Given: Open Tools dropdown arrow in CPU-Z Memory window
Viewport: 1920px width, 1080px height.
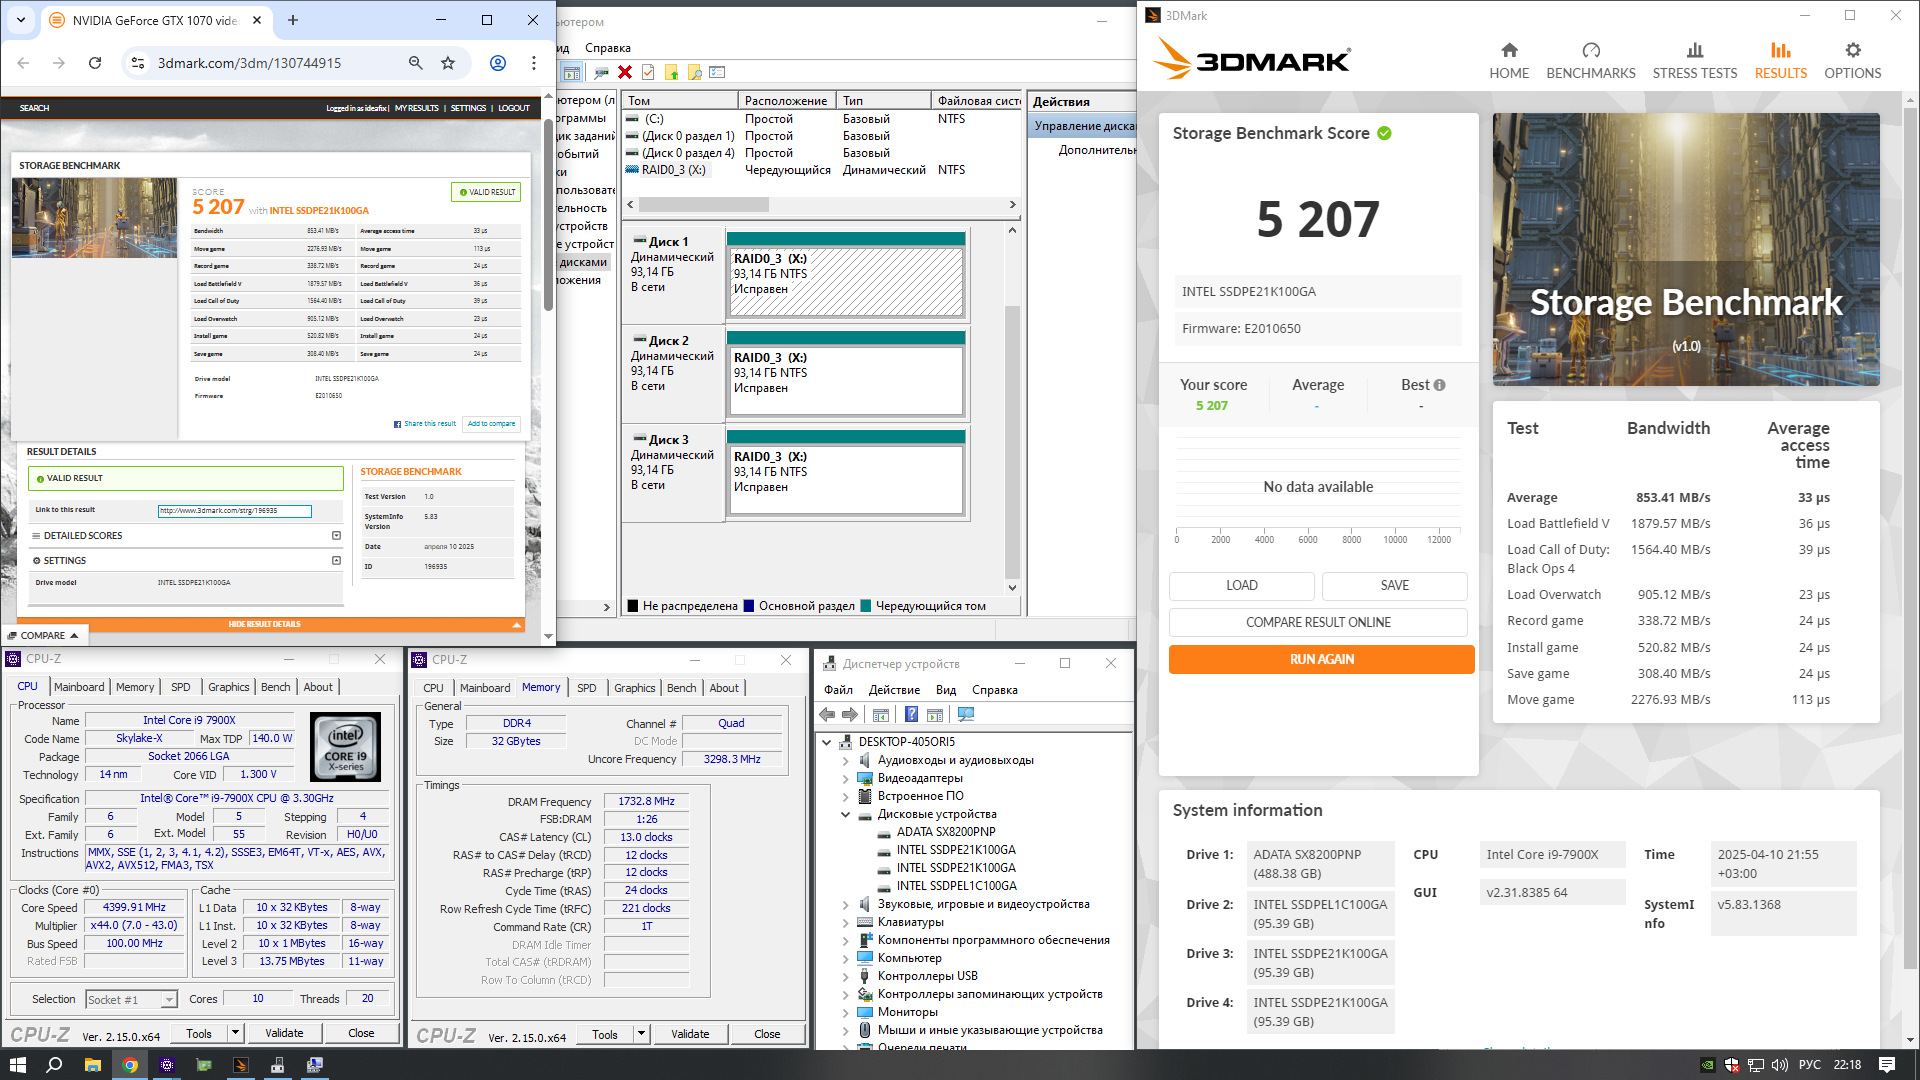Looking at the screenshot, I should pos(641,1034).
